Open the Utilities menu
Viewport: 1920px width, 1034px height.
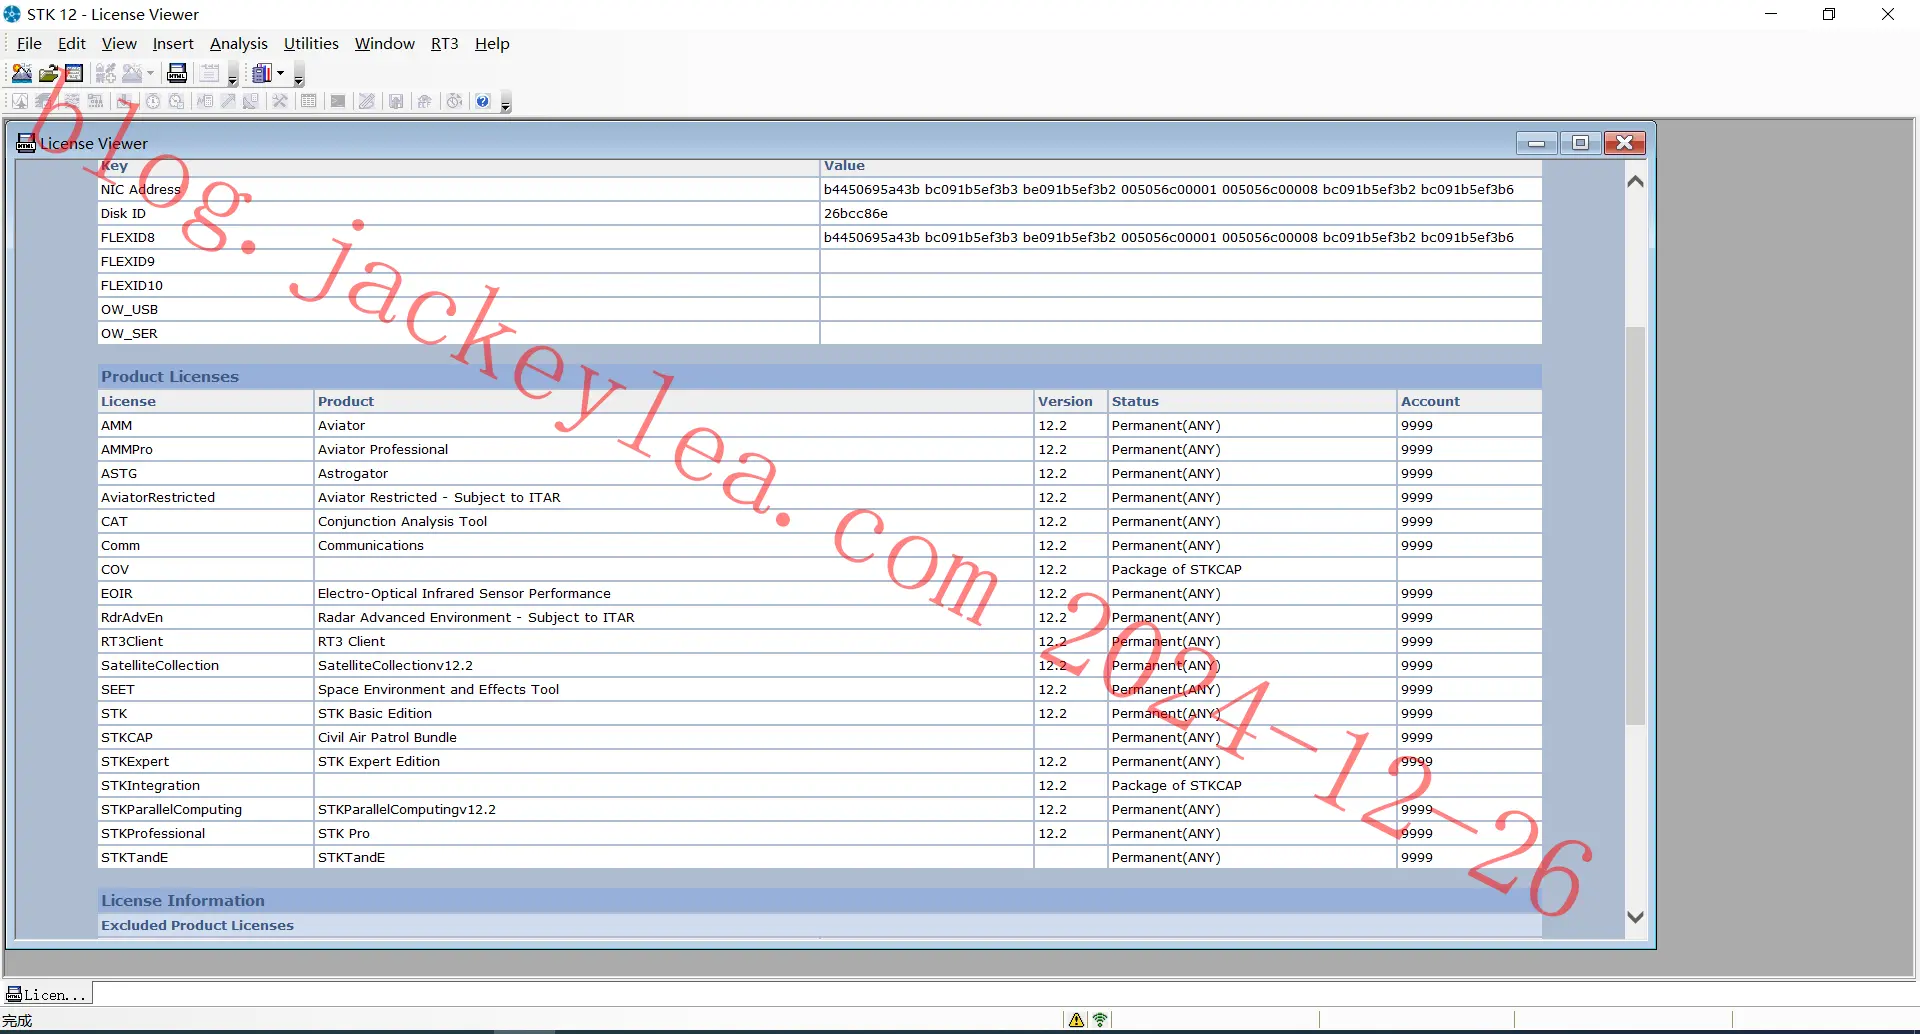coord(311,44)
